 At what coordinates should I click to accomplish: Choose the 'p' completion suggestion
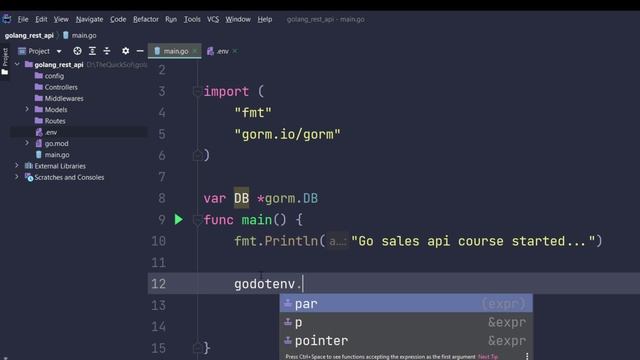pos(406,322)
